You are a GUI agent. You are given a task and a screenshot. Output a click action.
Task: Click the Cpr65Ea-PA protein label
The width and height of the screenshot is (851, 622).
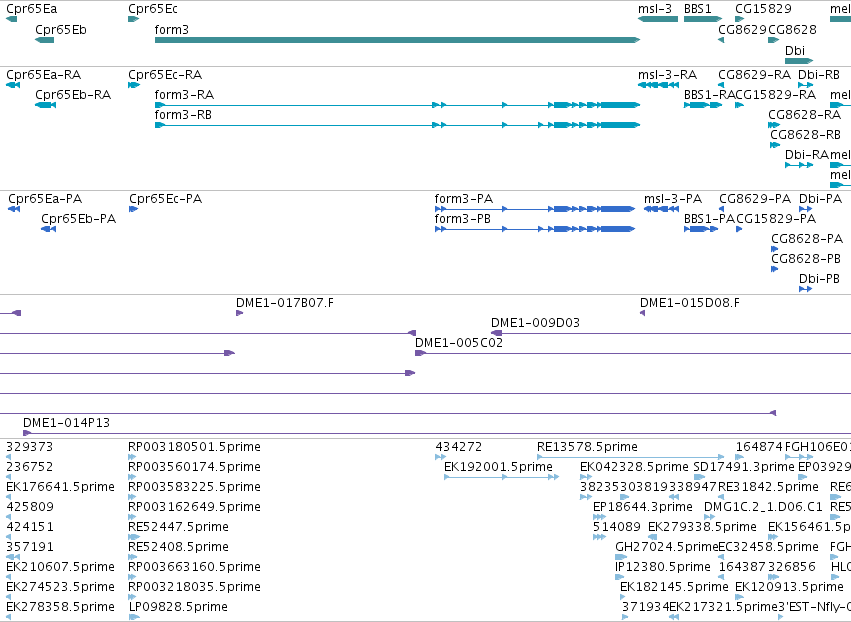click(45, 199)
